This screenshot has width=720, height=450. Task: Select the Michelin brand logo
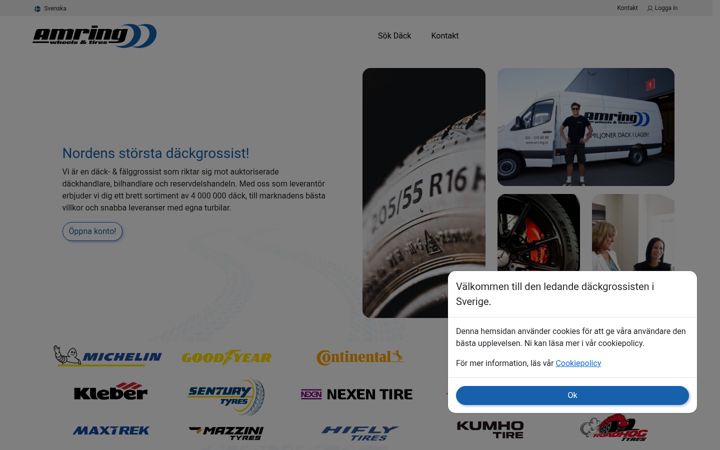(x=107, y=356)
